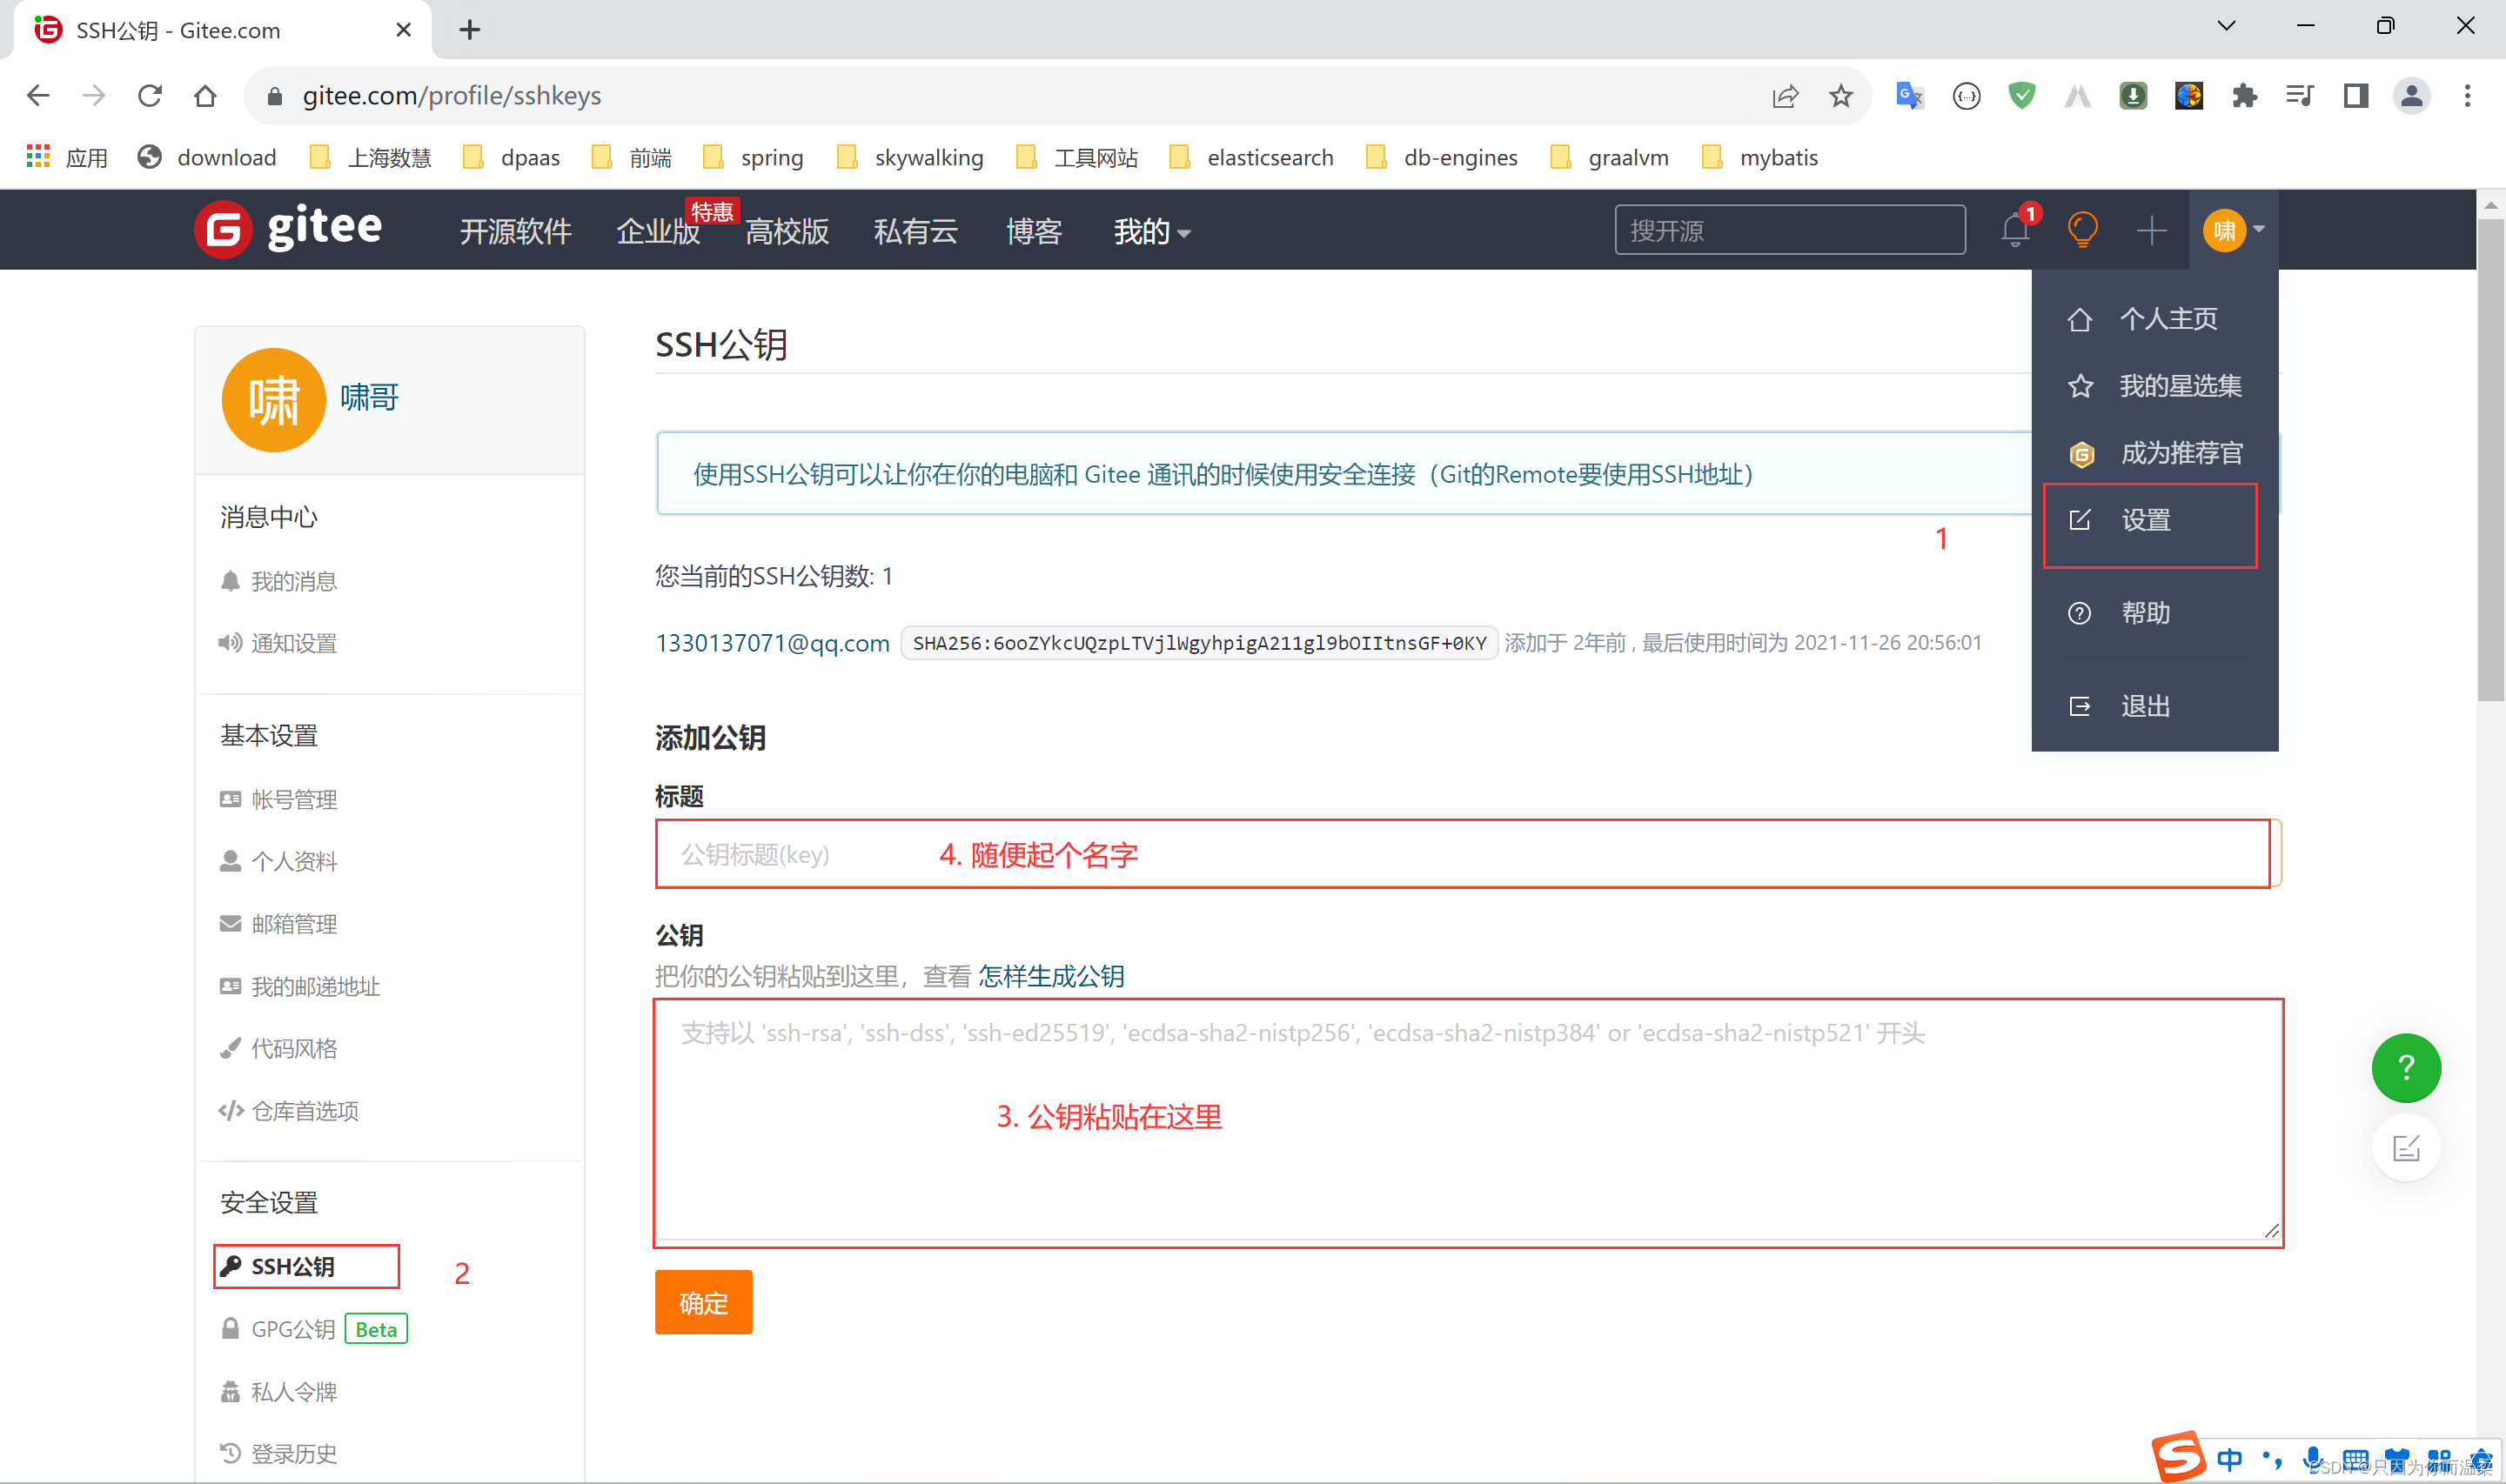The image size is (2506, 1484).
Task: Open the 怎样生成公钥 link
Action: coord(1051,976)
